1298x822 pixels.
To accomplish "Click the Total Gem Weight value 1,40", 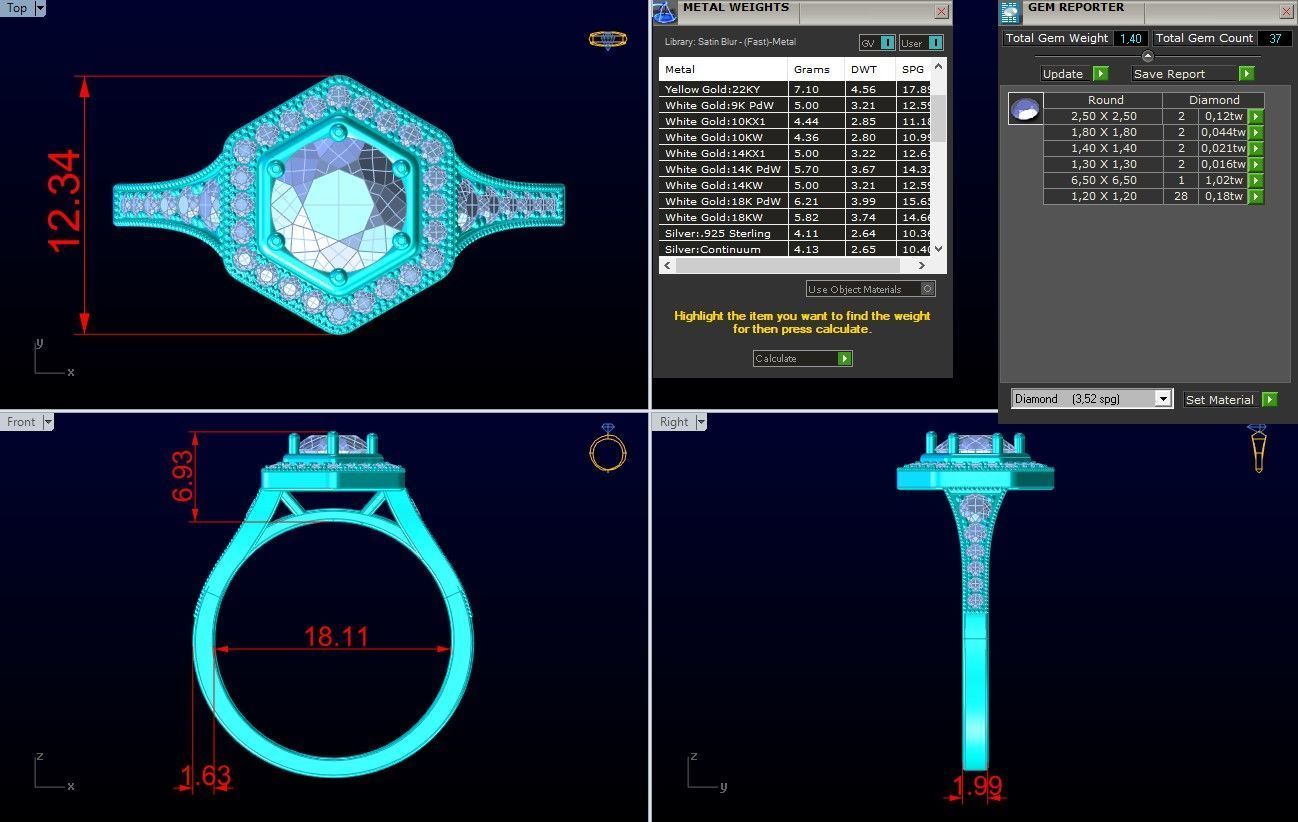I will coord(1131,38).
